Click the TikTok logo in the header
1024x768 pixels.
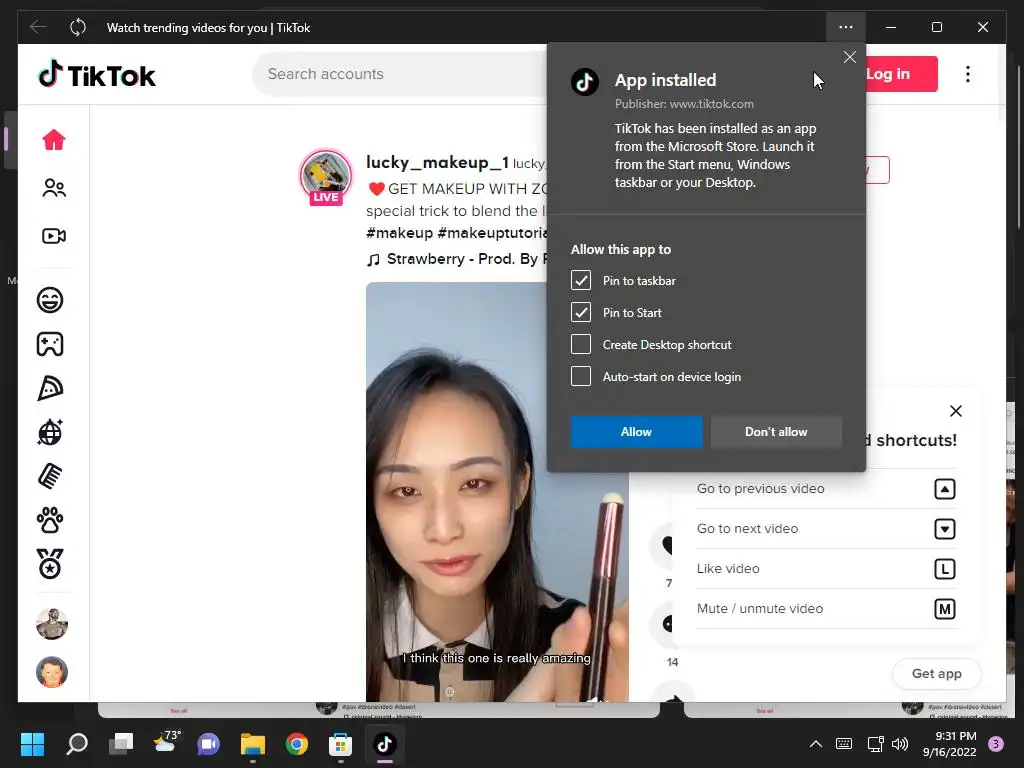(97, 75)
